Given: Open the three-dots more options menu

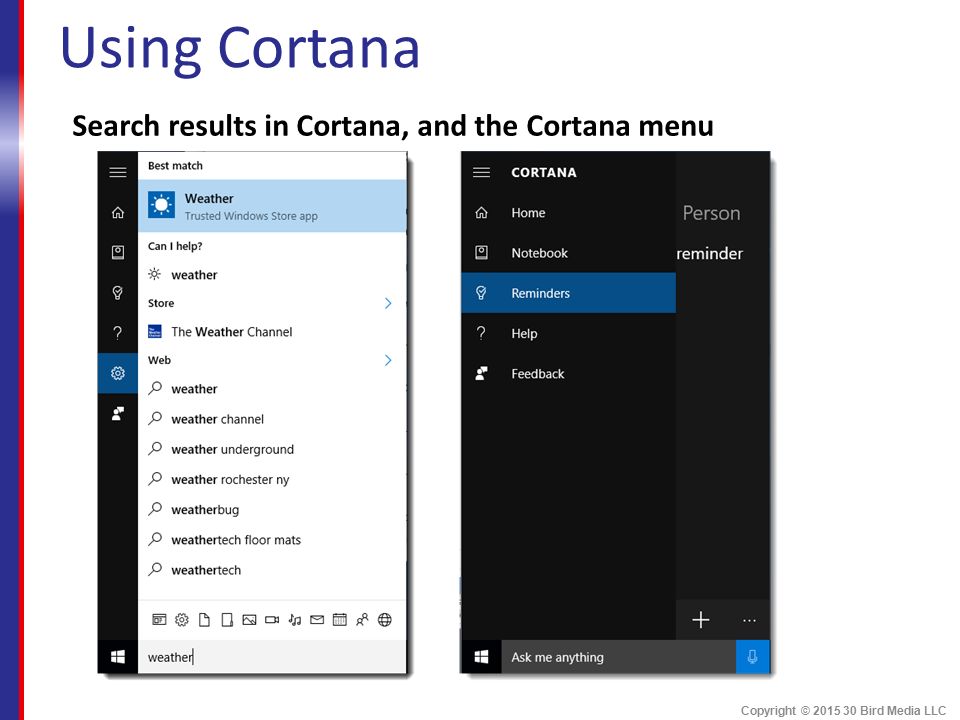Looking at the screenshot, I should (749, 620).
